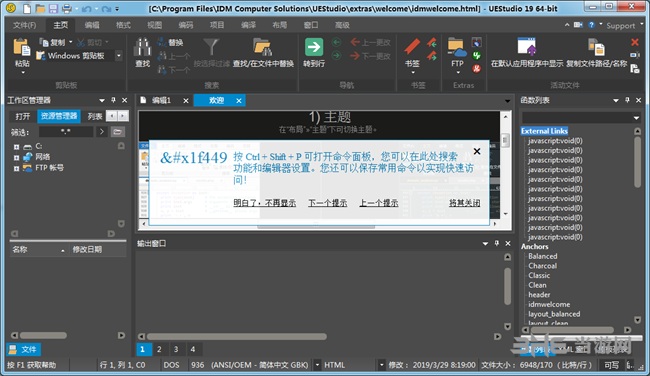Switch to the View (视图) ribbon tab
The image size is (650, 376).
pos(155,25)
